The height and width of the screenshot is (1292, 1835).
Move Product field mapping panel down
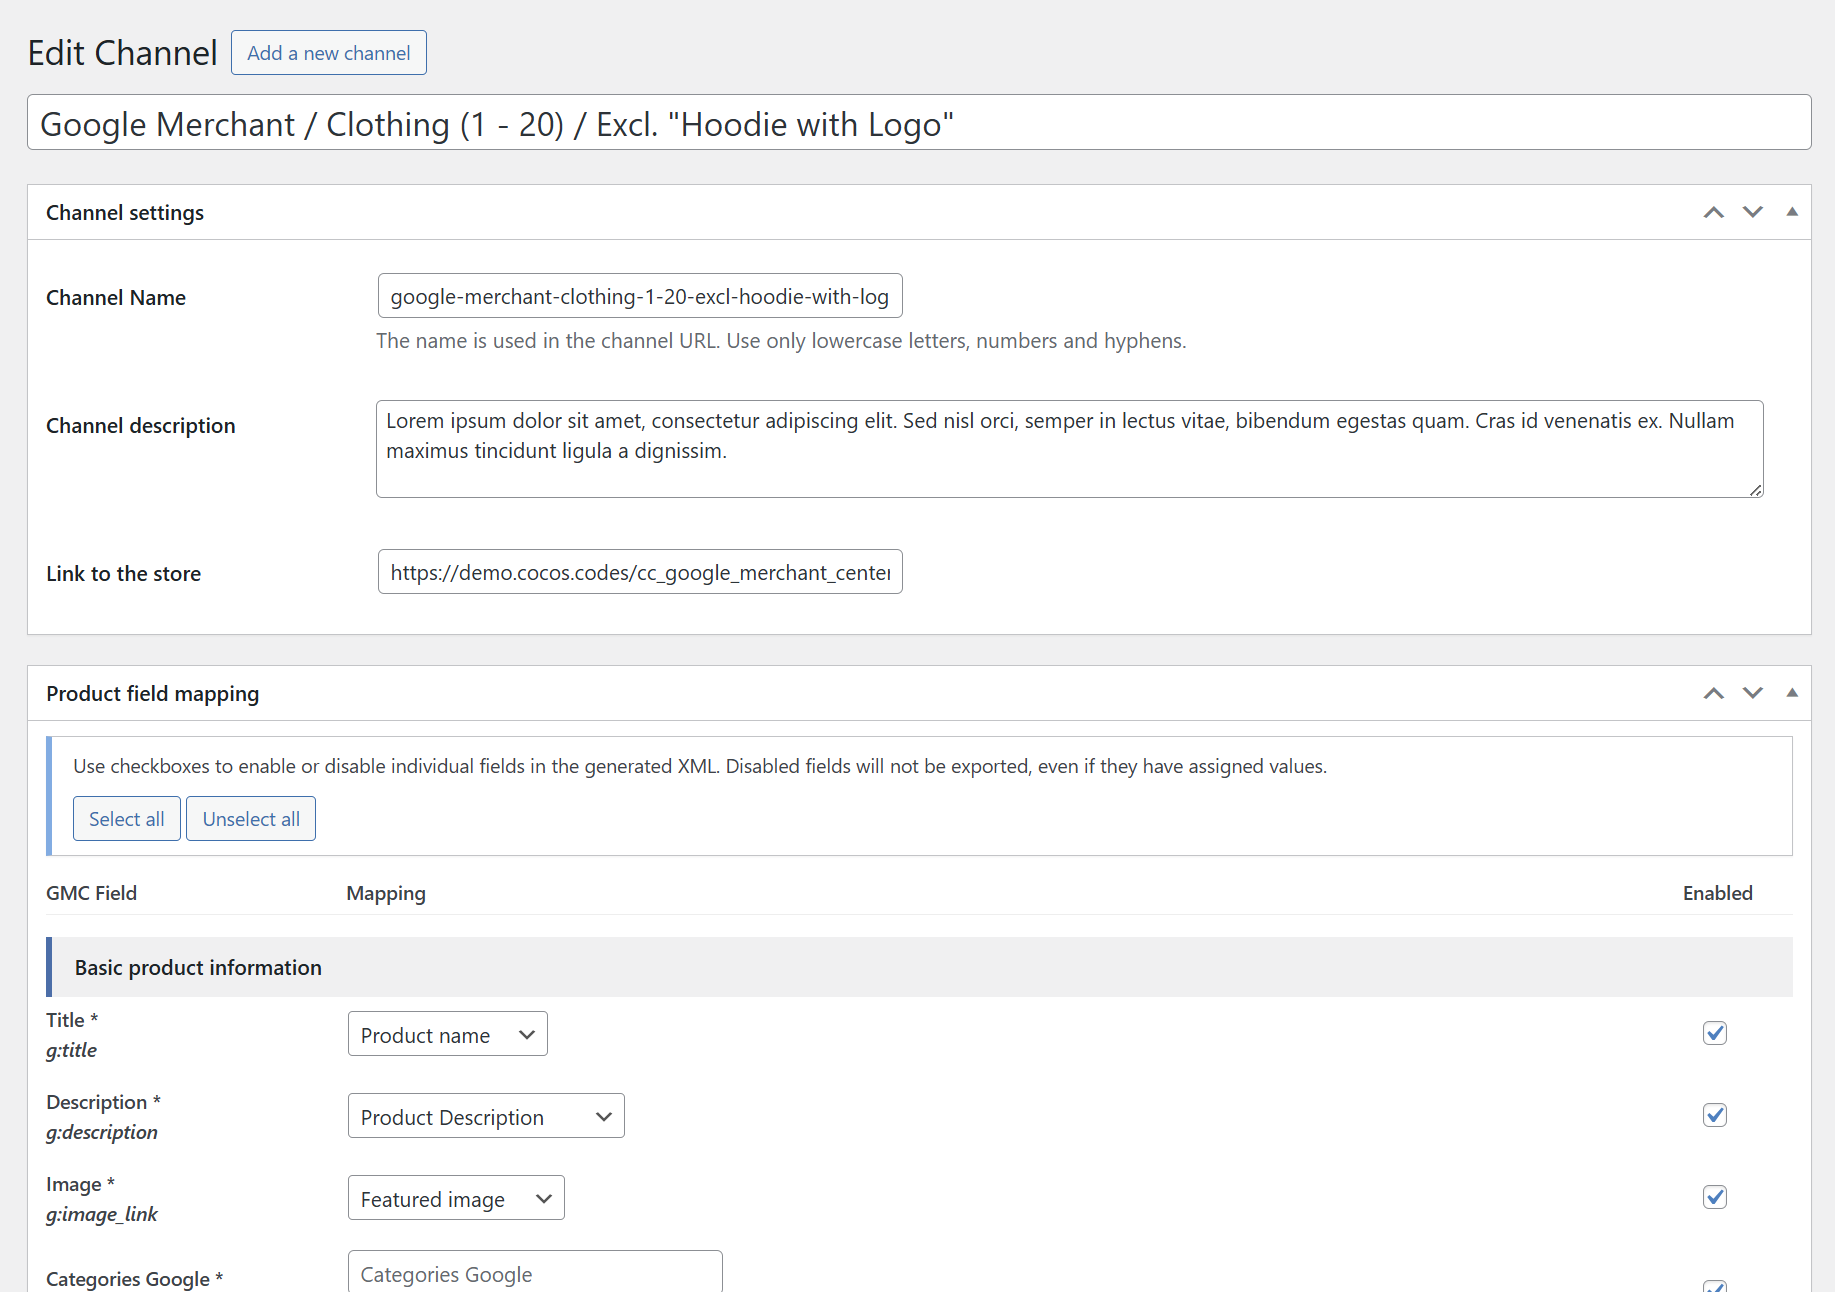click(1752, 693)
